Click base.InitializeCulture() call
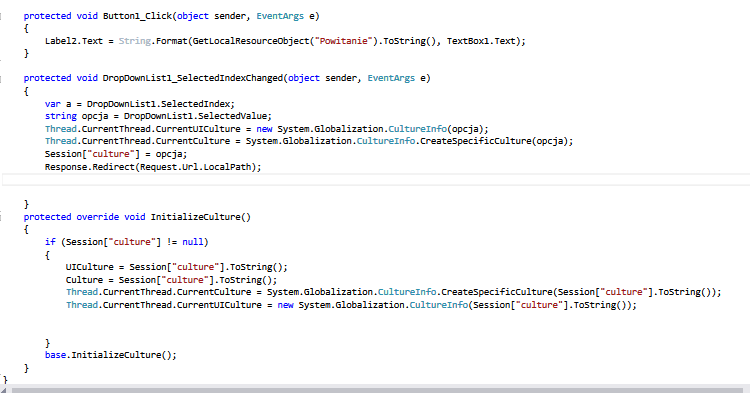The image size is (750, 393). point(110,355)
